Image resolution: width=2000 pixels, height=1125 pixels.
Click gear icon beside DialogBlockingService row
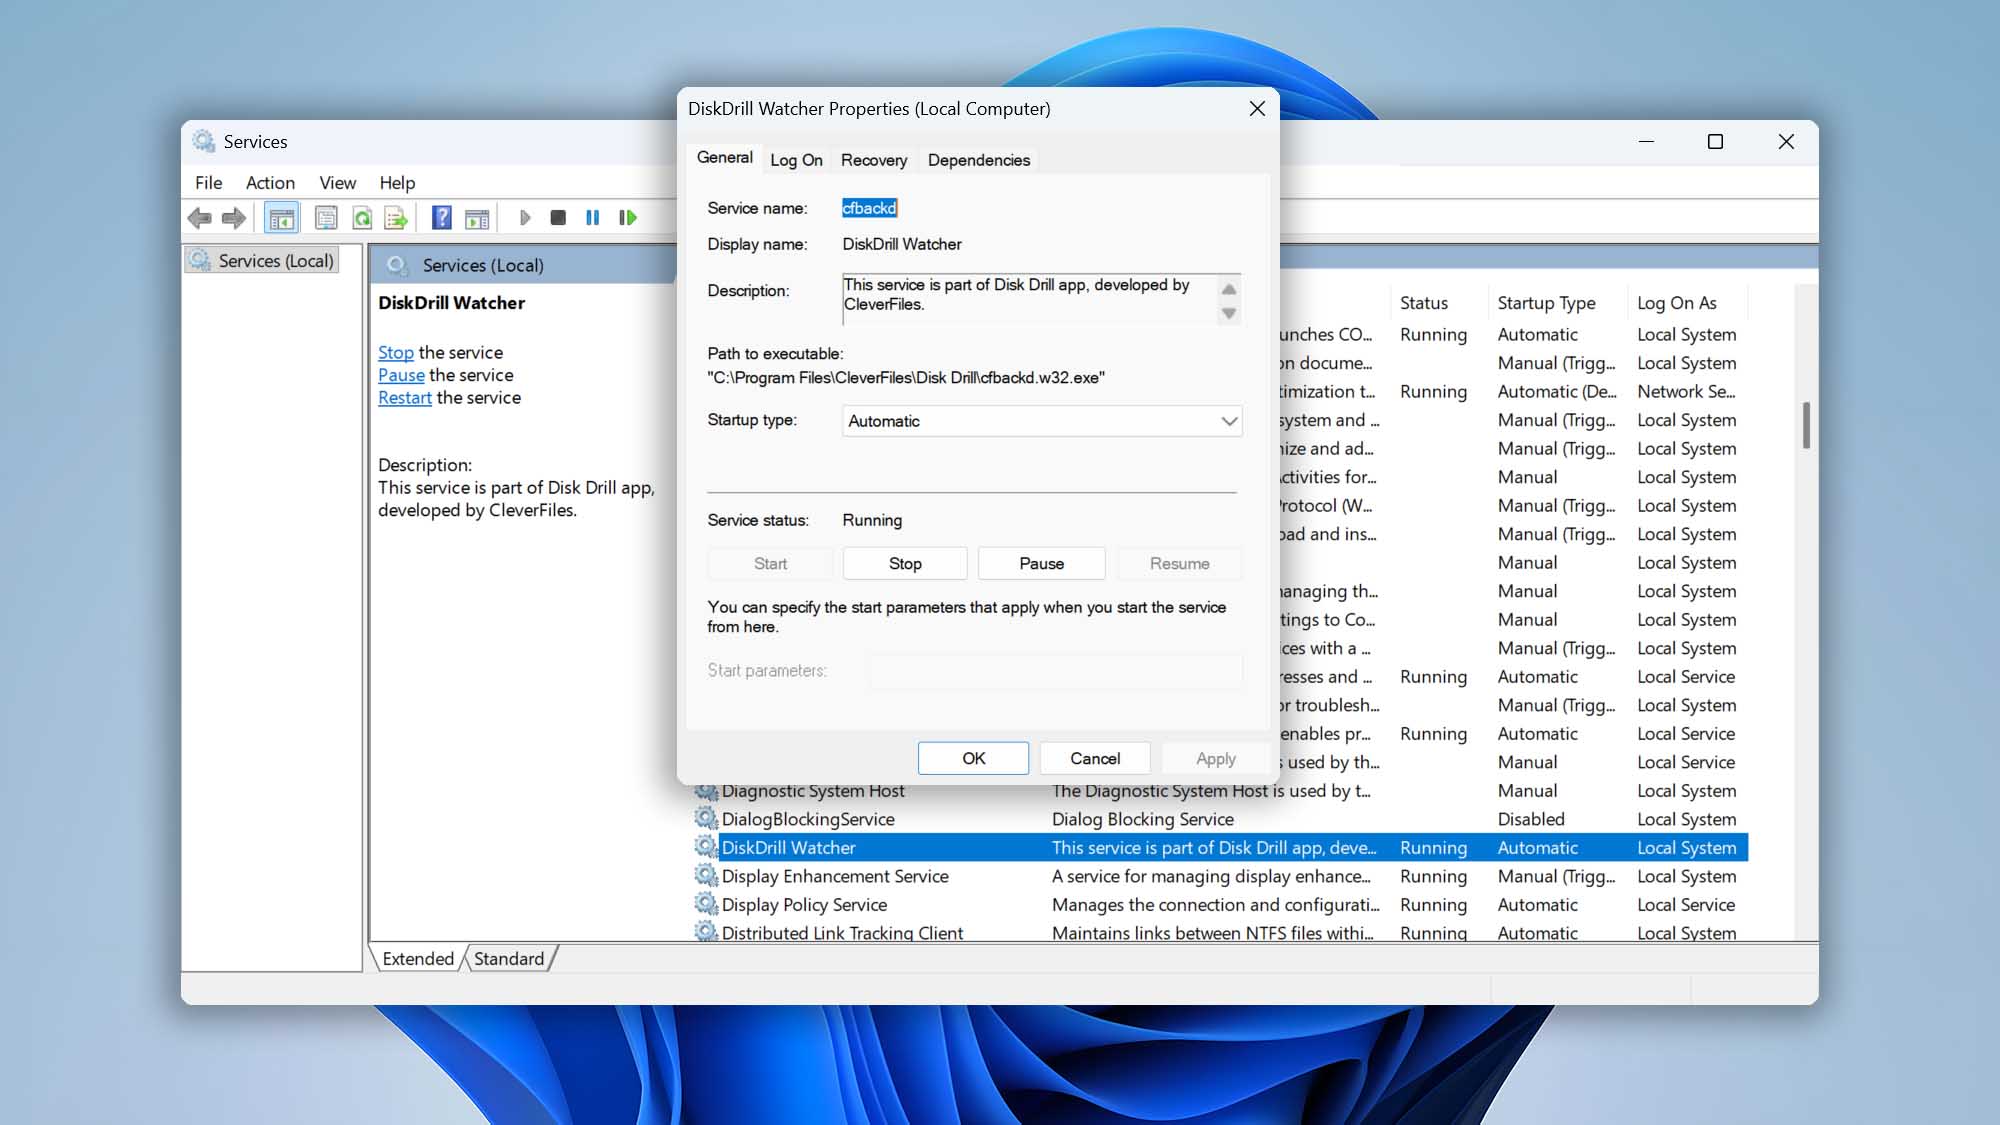pos(706,818)
